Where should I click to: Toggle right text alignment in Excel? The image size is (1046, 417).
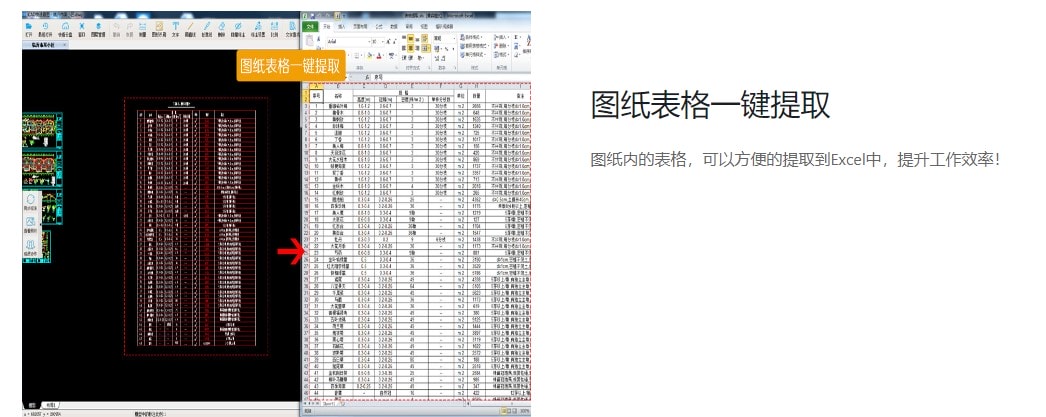click(418, 48)
